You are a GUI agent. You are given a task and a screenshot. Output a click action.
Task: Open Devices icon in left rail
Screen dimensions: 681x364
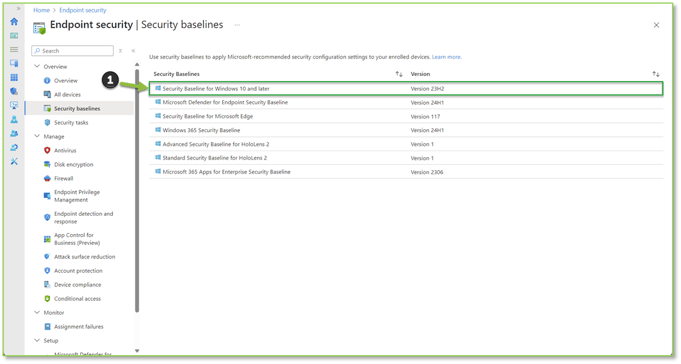(x=14, y=63)
